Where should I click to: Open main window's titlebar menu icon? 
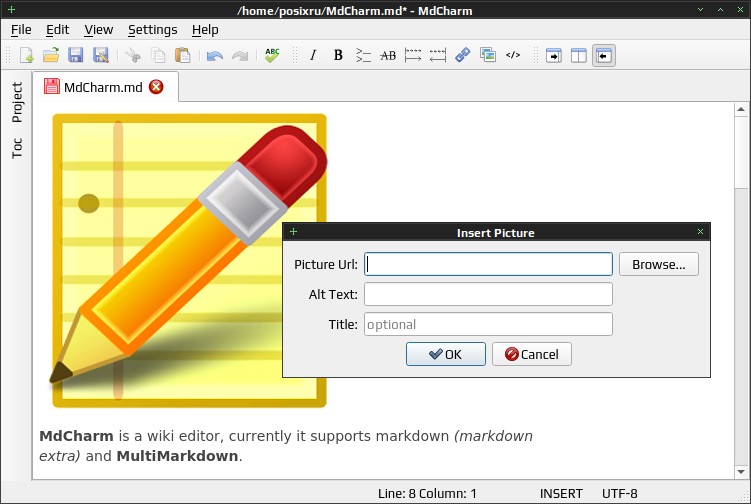11,10
